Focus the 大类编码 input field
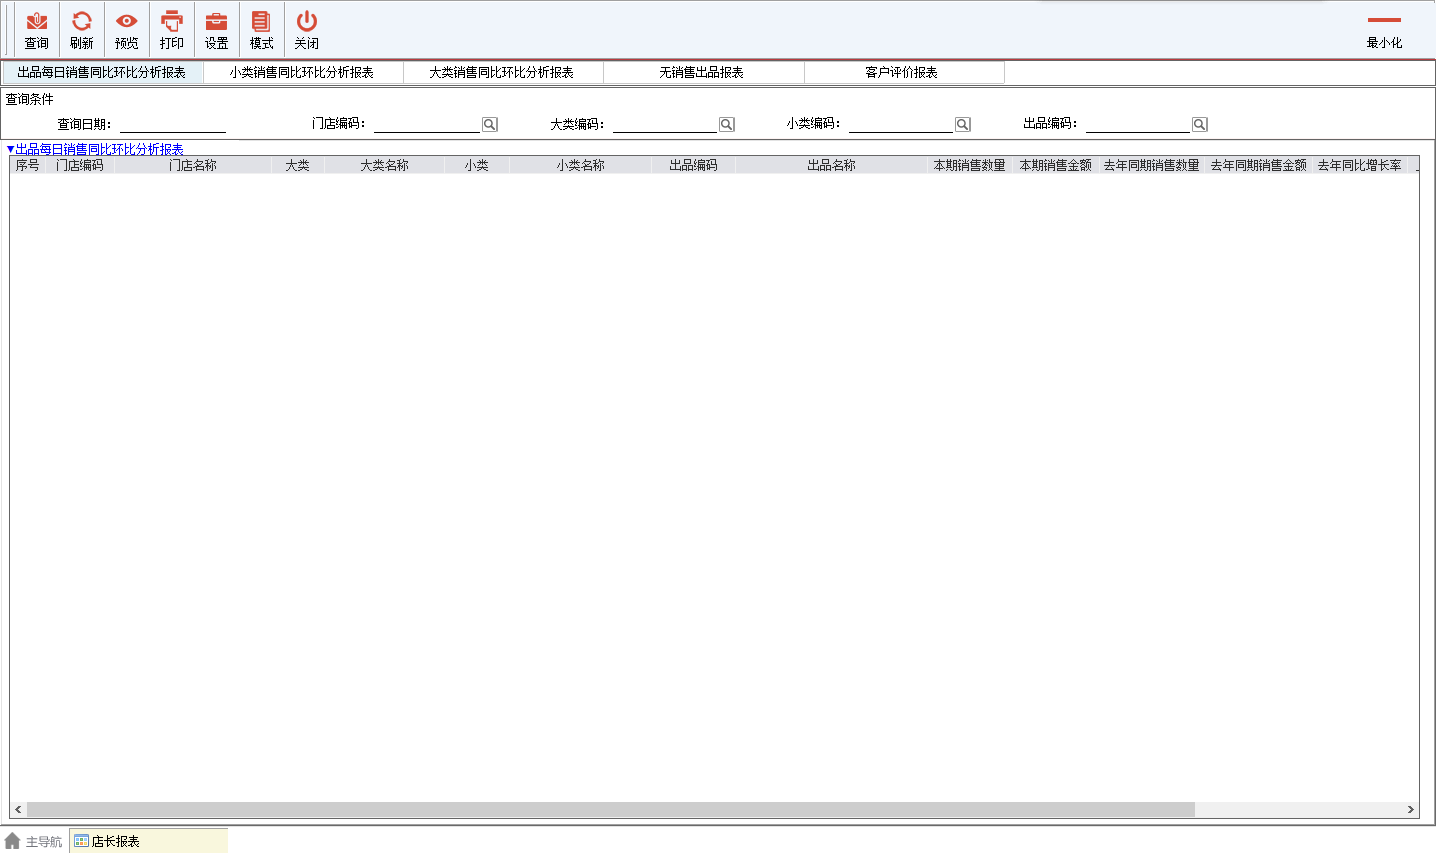The width and height of the screenshot is (1436, 855). (x=665, y=124)
